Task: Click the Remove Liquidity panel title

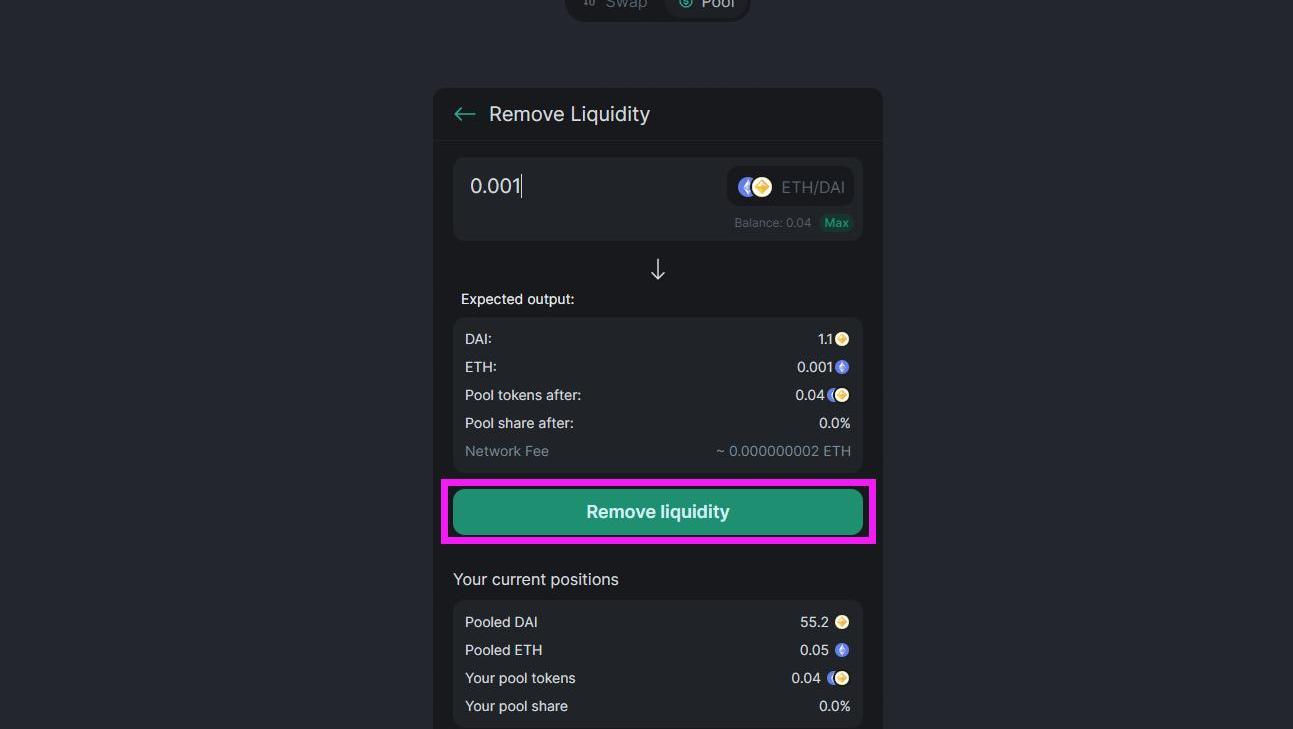Action: coord(569,114)
